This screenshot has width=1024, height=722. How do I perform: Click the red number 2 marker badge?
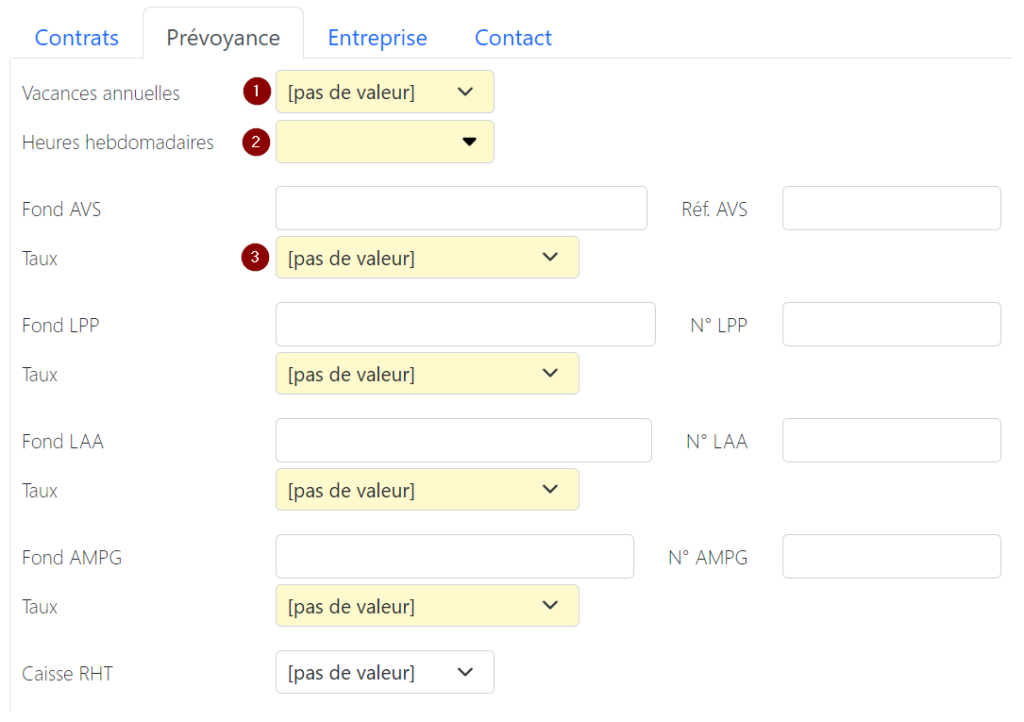point(257,142)
